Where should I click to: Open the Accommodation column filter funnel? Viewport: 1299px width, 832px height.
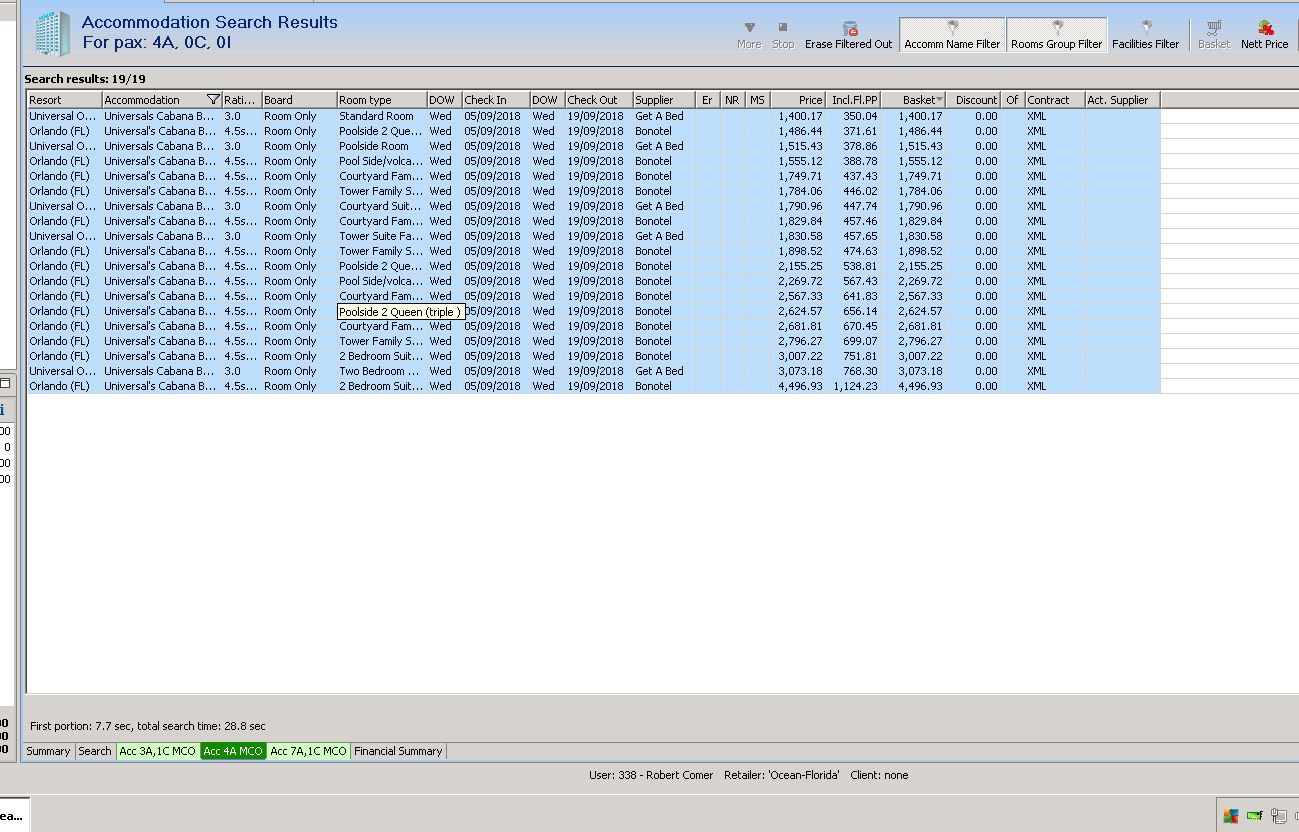point(213,100)
